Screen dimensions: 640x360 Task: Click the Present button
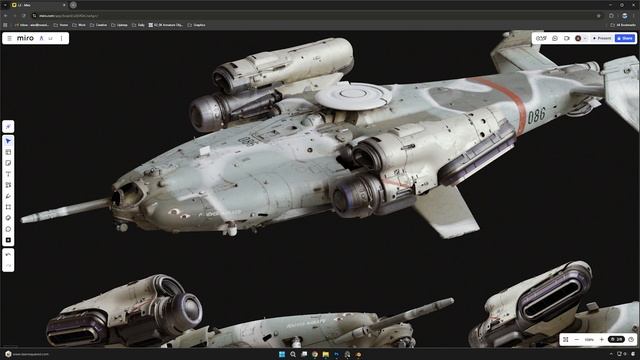pyautogui.click(x=602, y=38)
